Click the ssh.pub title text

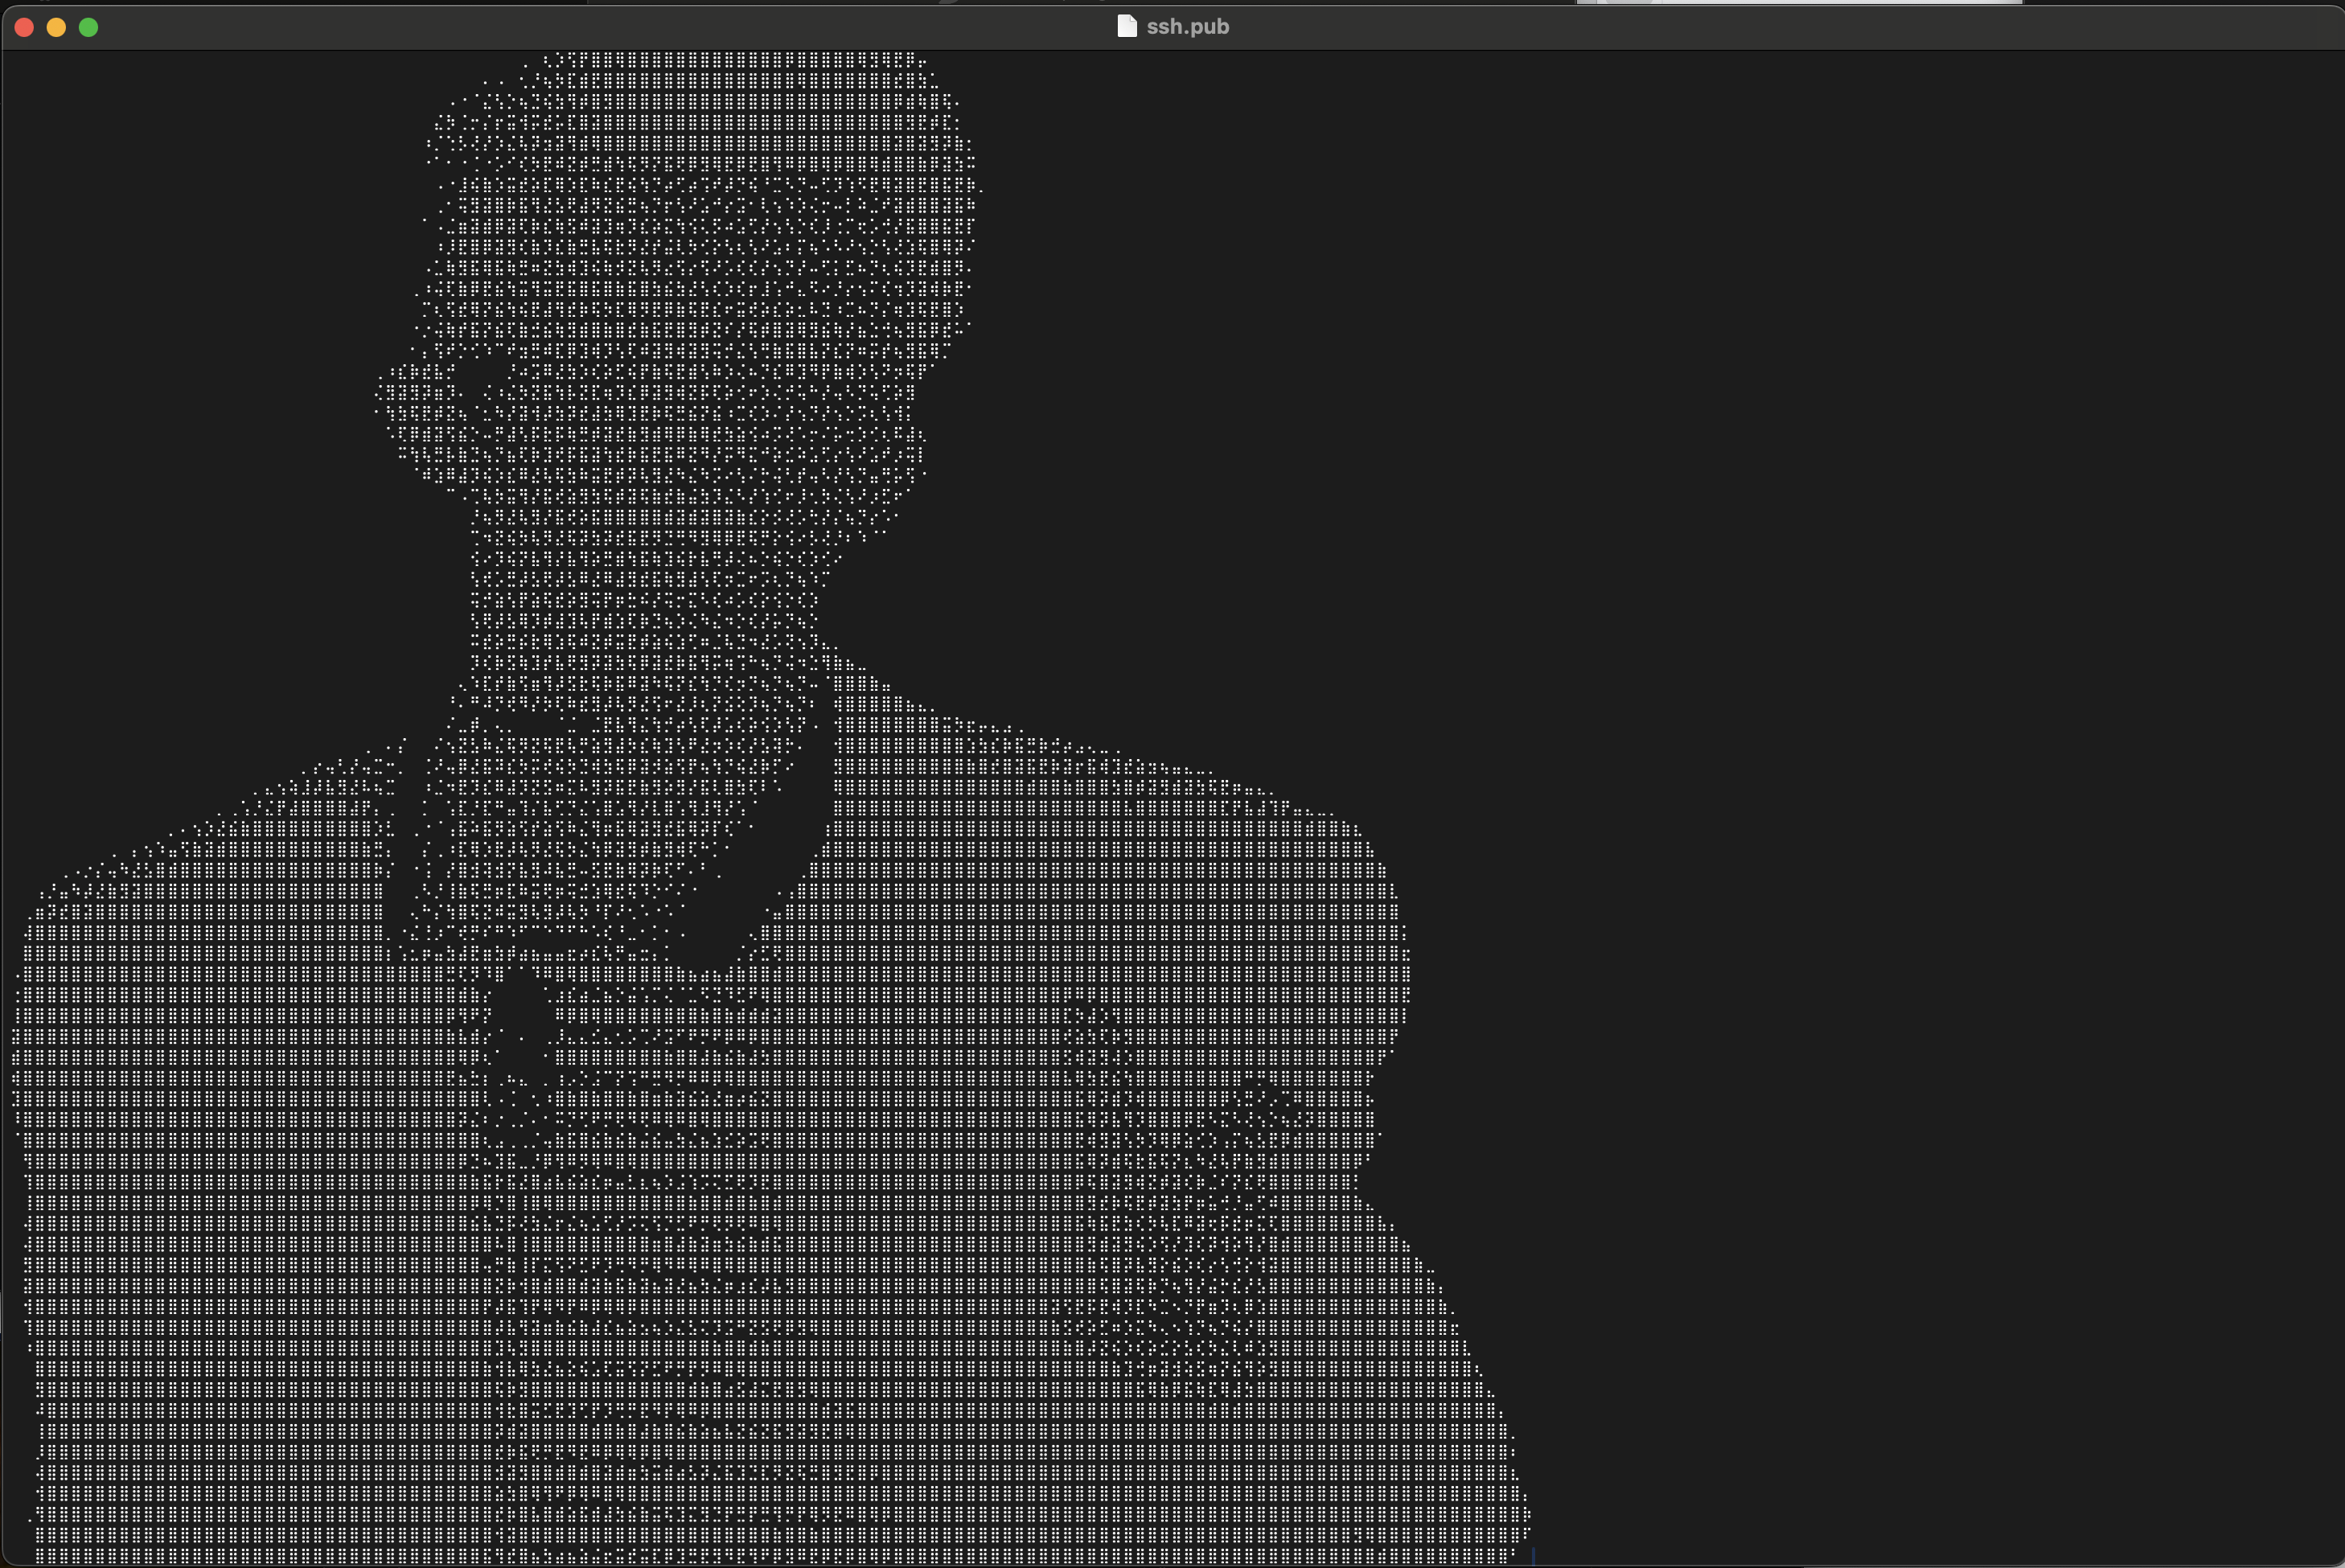(x=1187, y=26)
